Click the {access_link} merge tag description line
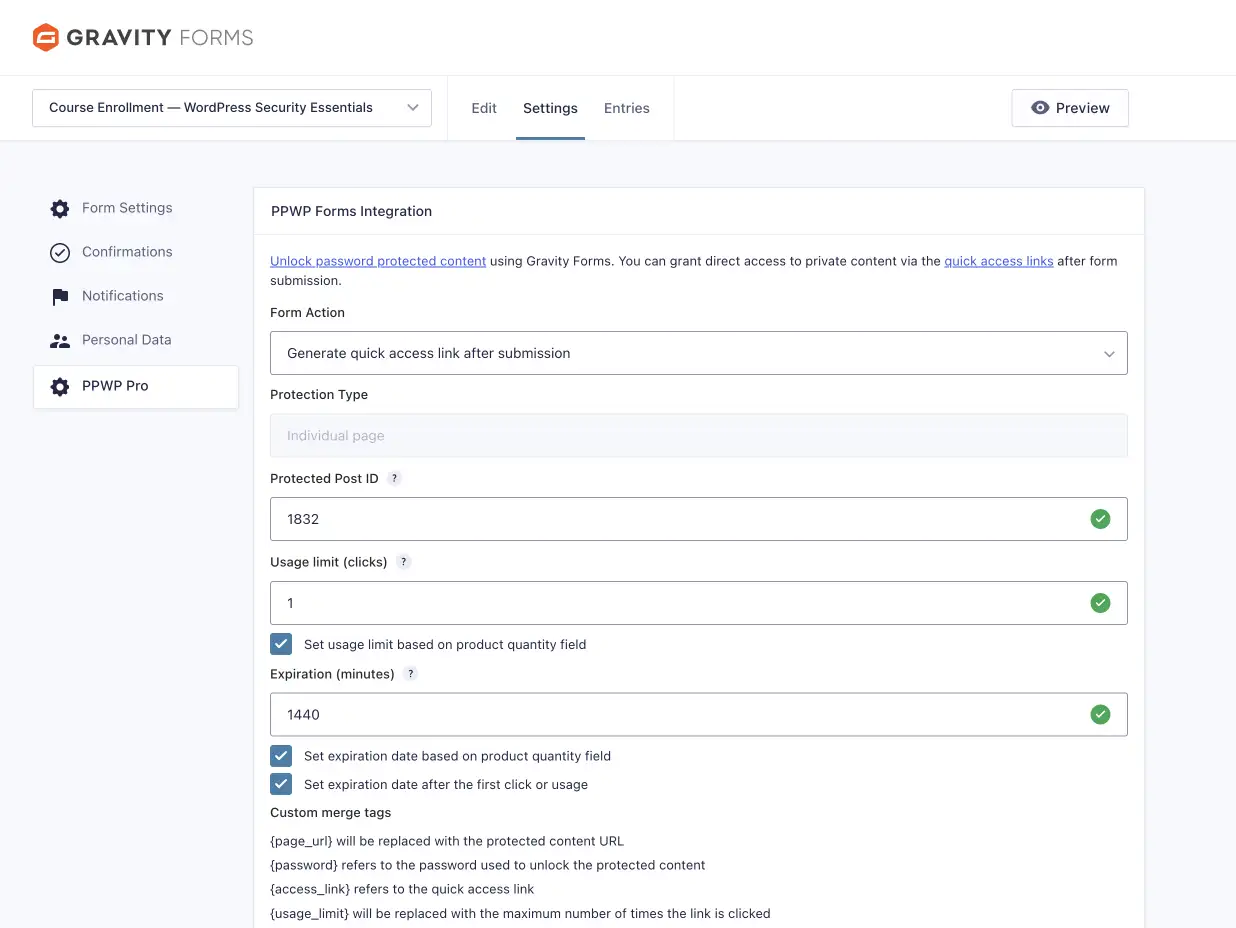Viewport: 1236px width, 928px height. click(402, 889)
